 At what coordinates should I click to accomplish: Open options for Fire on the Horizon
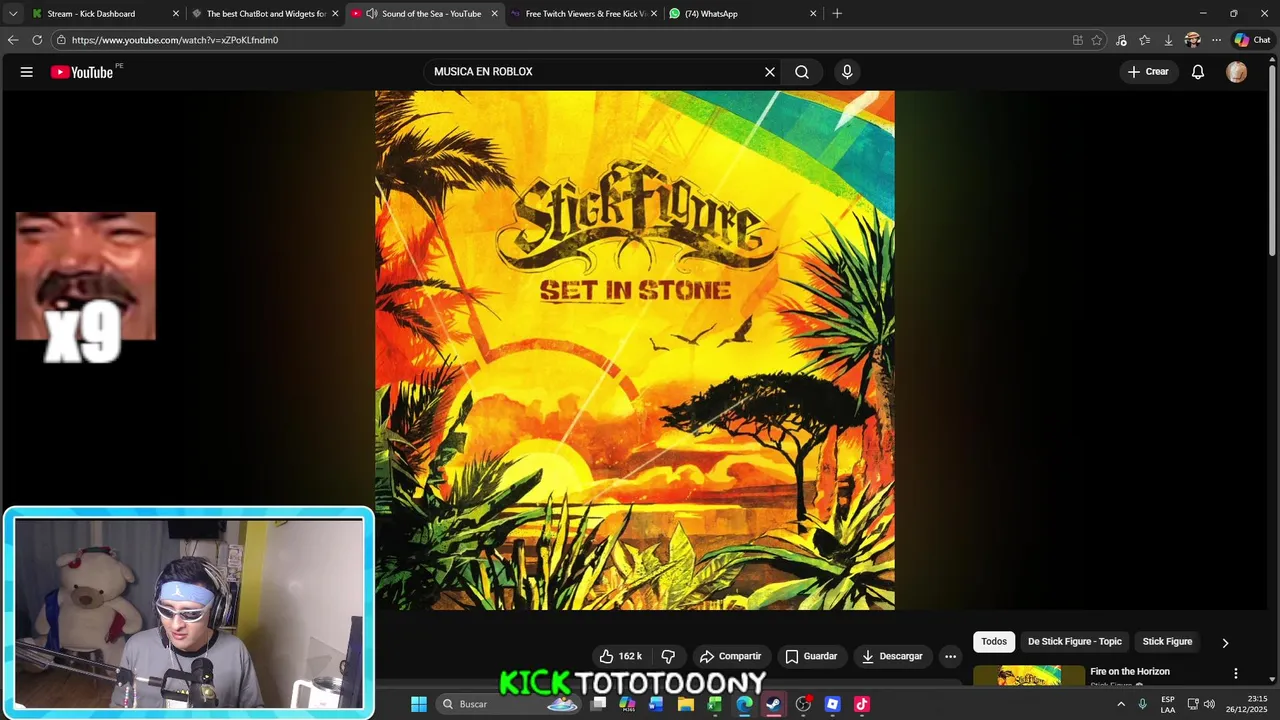pyautogui.click(x=1236, y=674)
